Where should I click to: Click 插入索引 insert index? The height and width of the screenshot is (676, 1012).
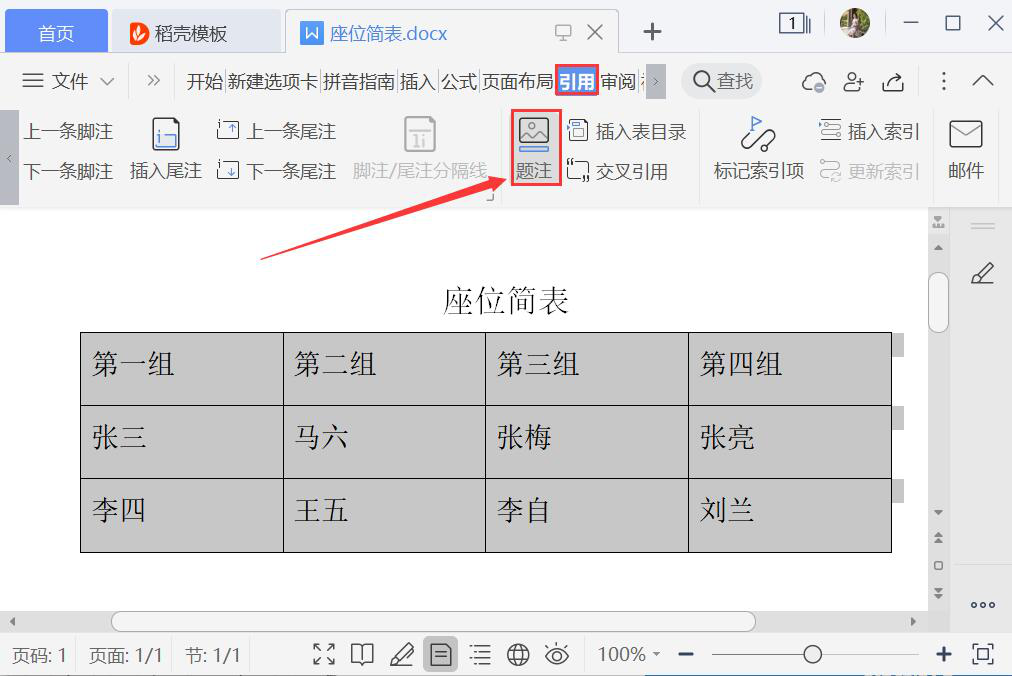(869, 131)
